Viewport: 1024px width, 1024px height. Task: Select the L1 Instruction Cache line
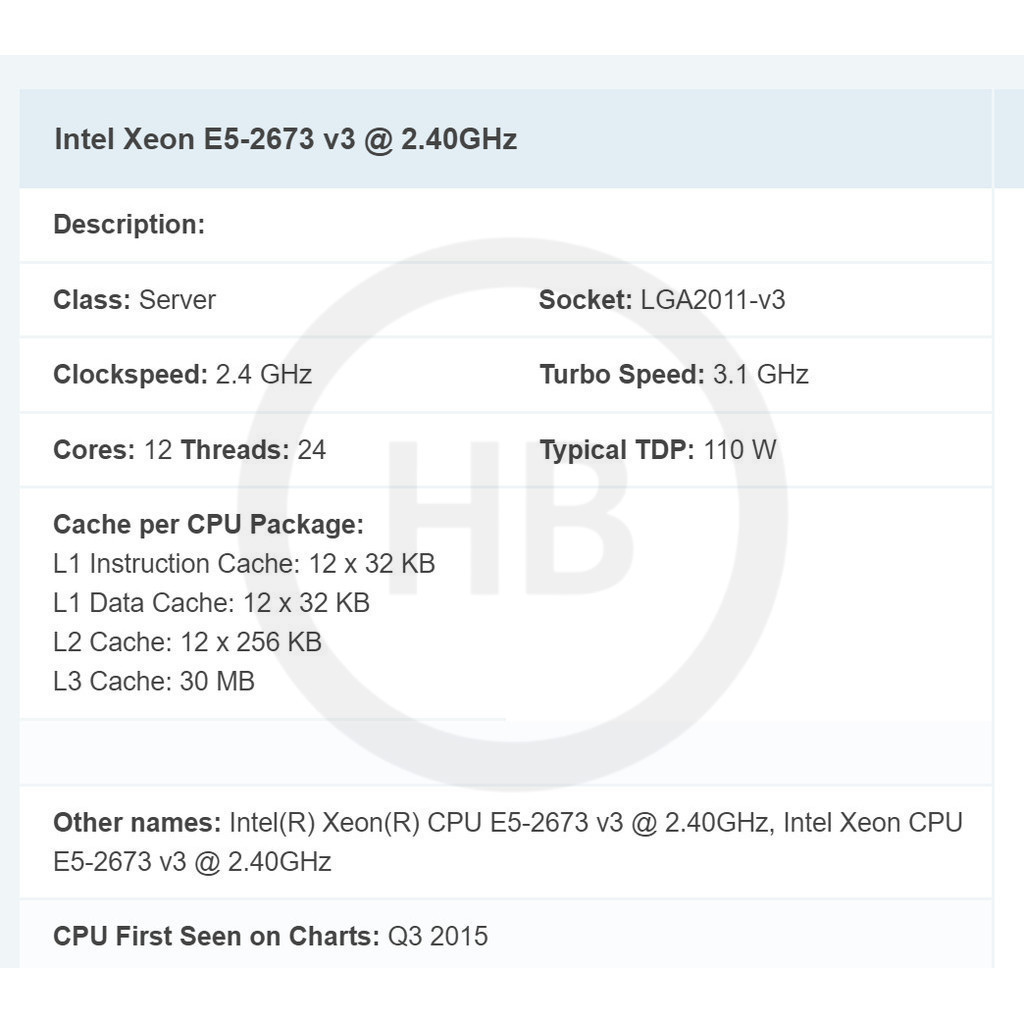pyautogui.click(x=244, y=564)
